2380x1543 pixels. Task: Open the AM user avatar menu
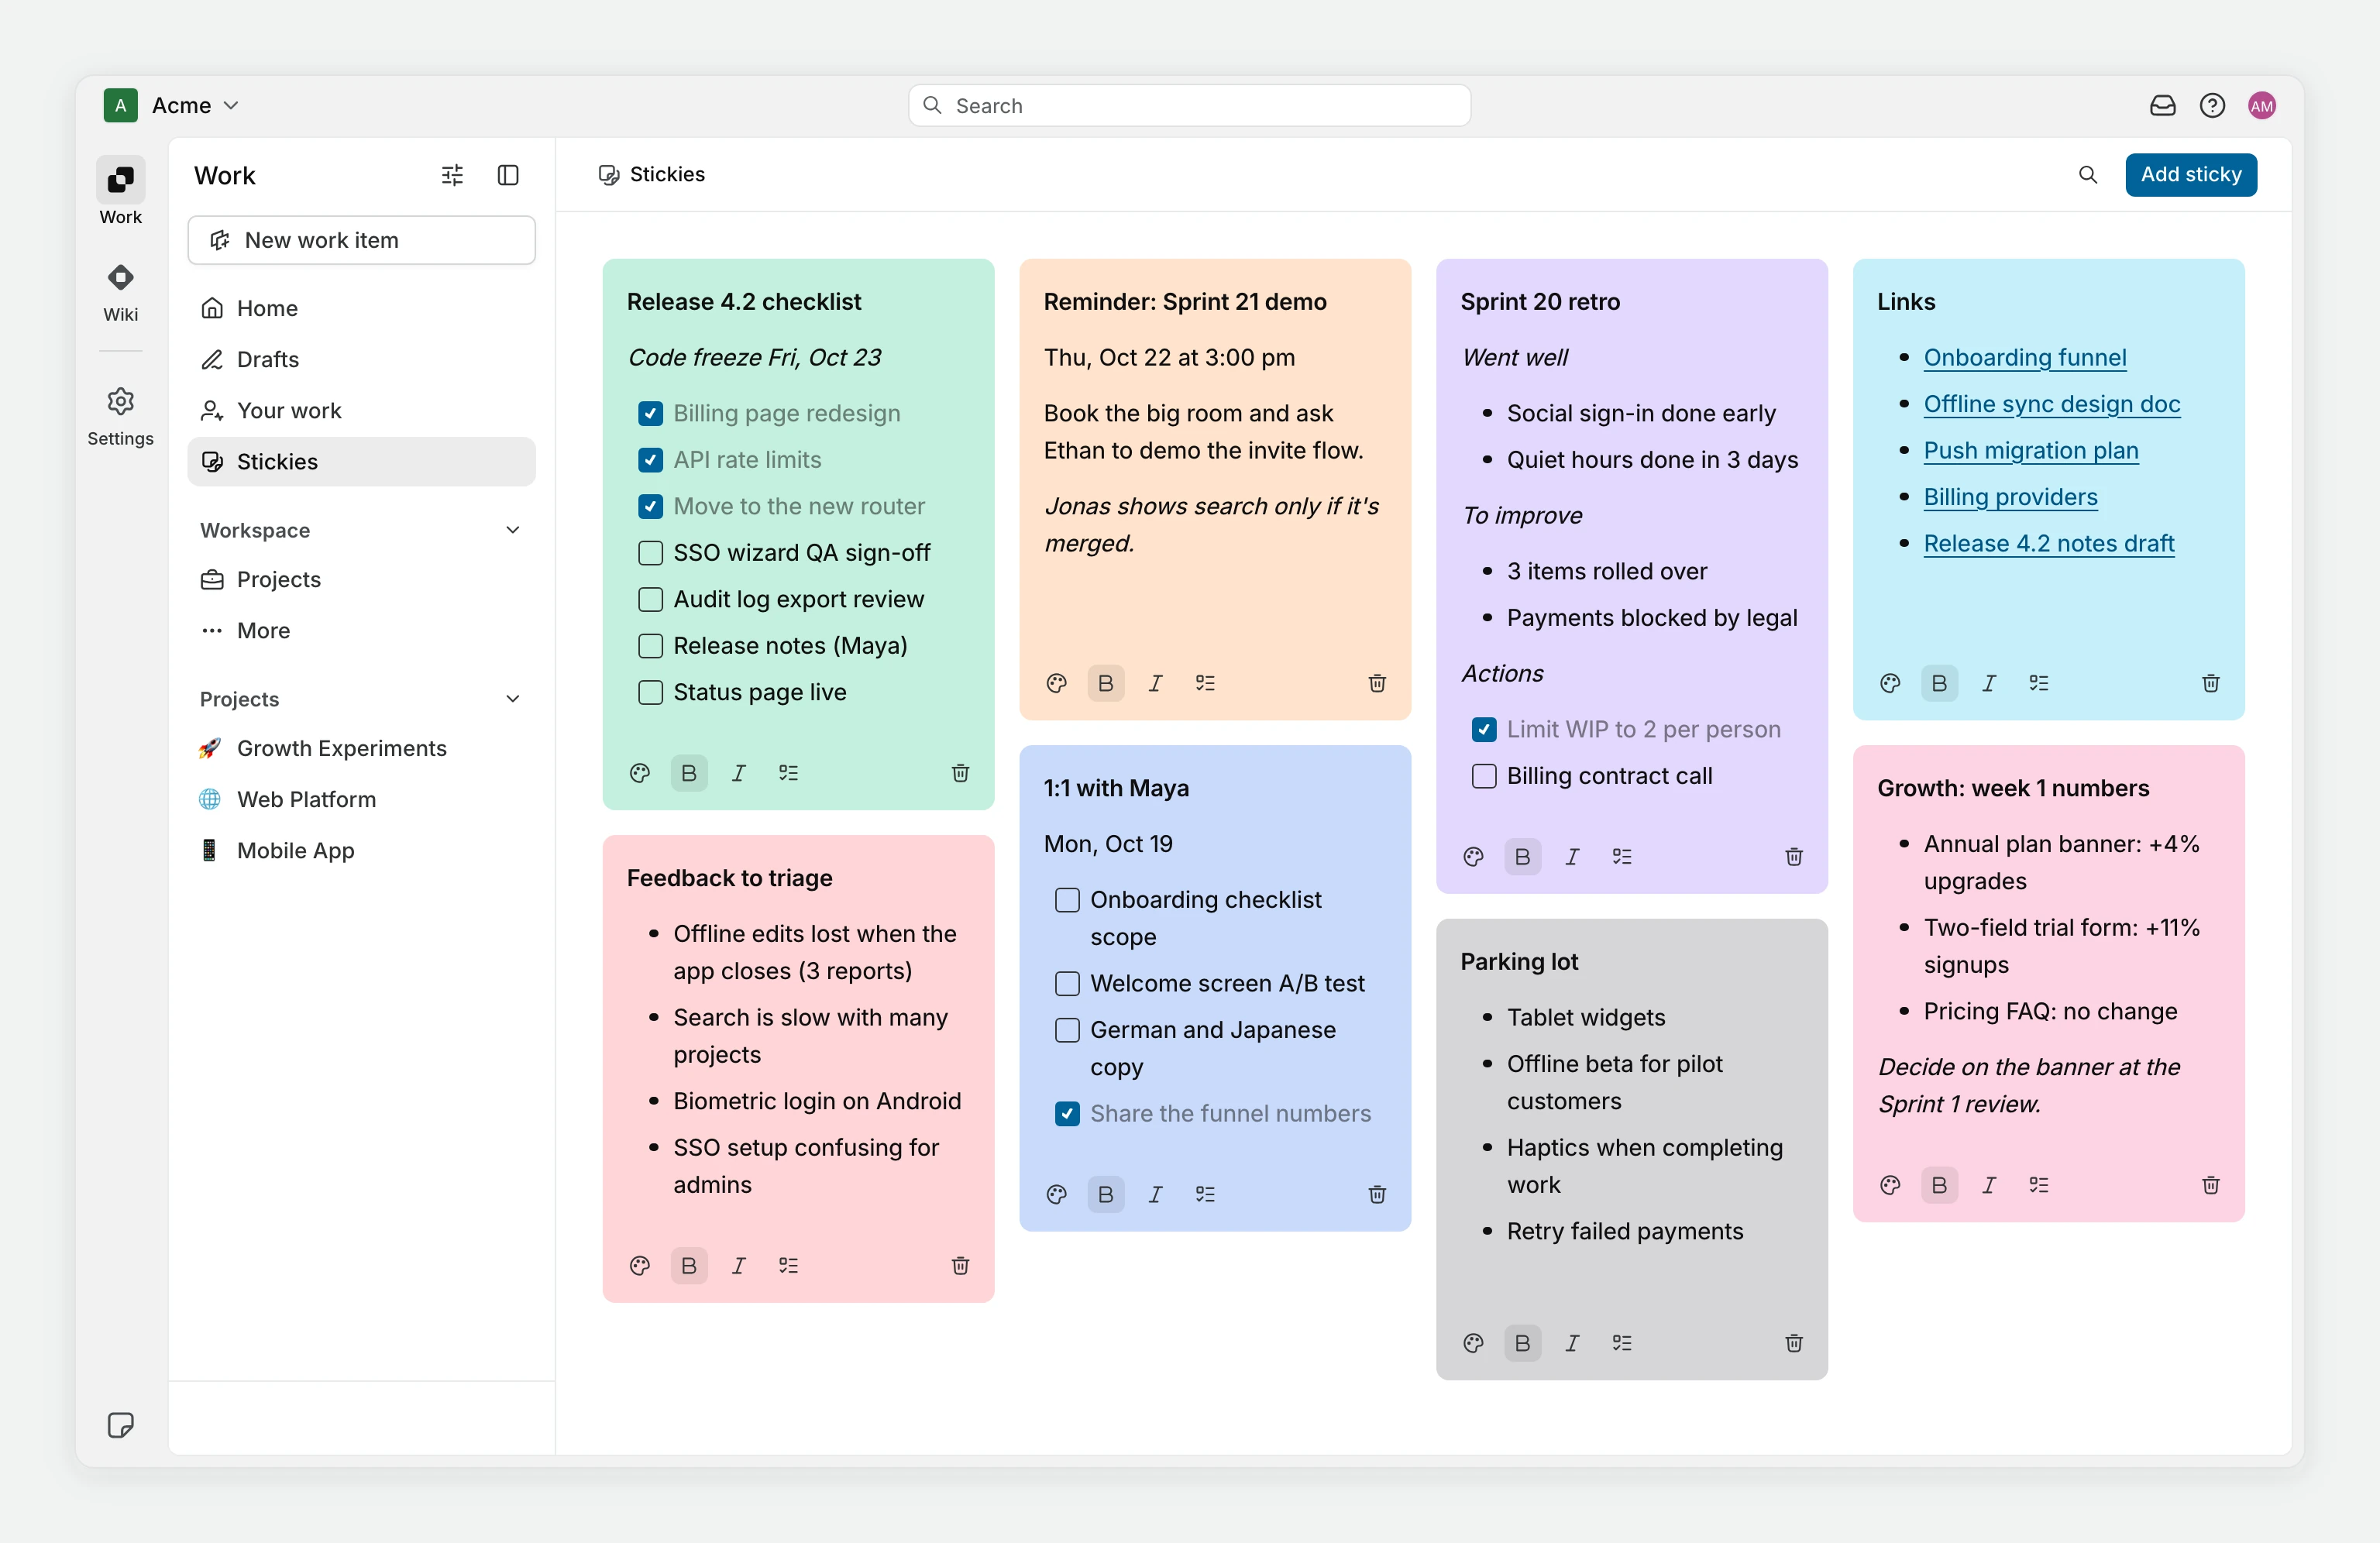[2262, 105]
